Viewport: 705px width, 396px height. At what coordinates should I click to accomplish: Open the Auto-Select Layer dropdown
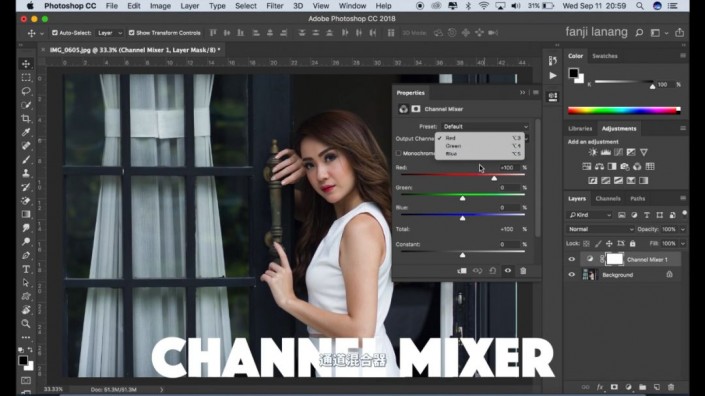[x=109, y=33]
